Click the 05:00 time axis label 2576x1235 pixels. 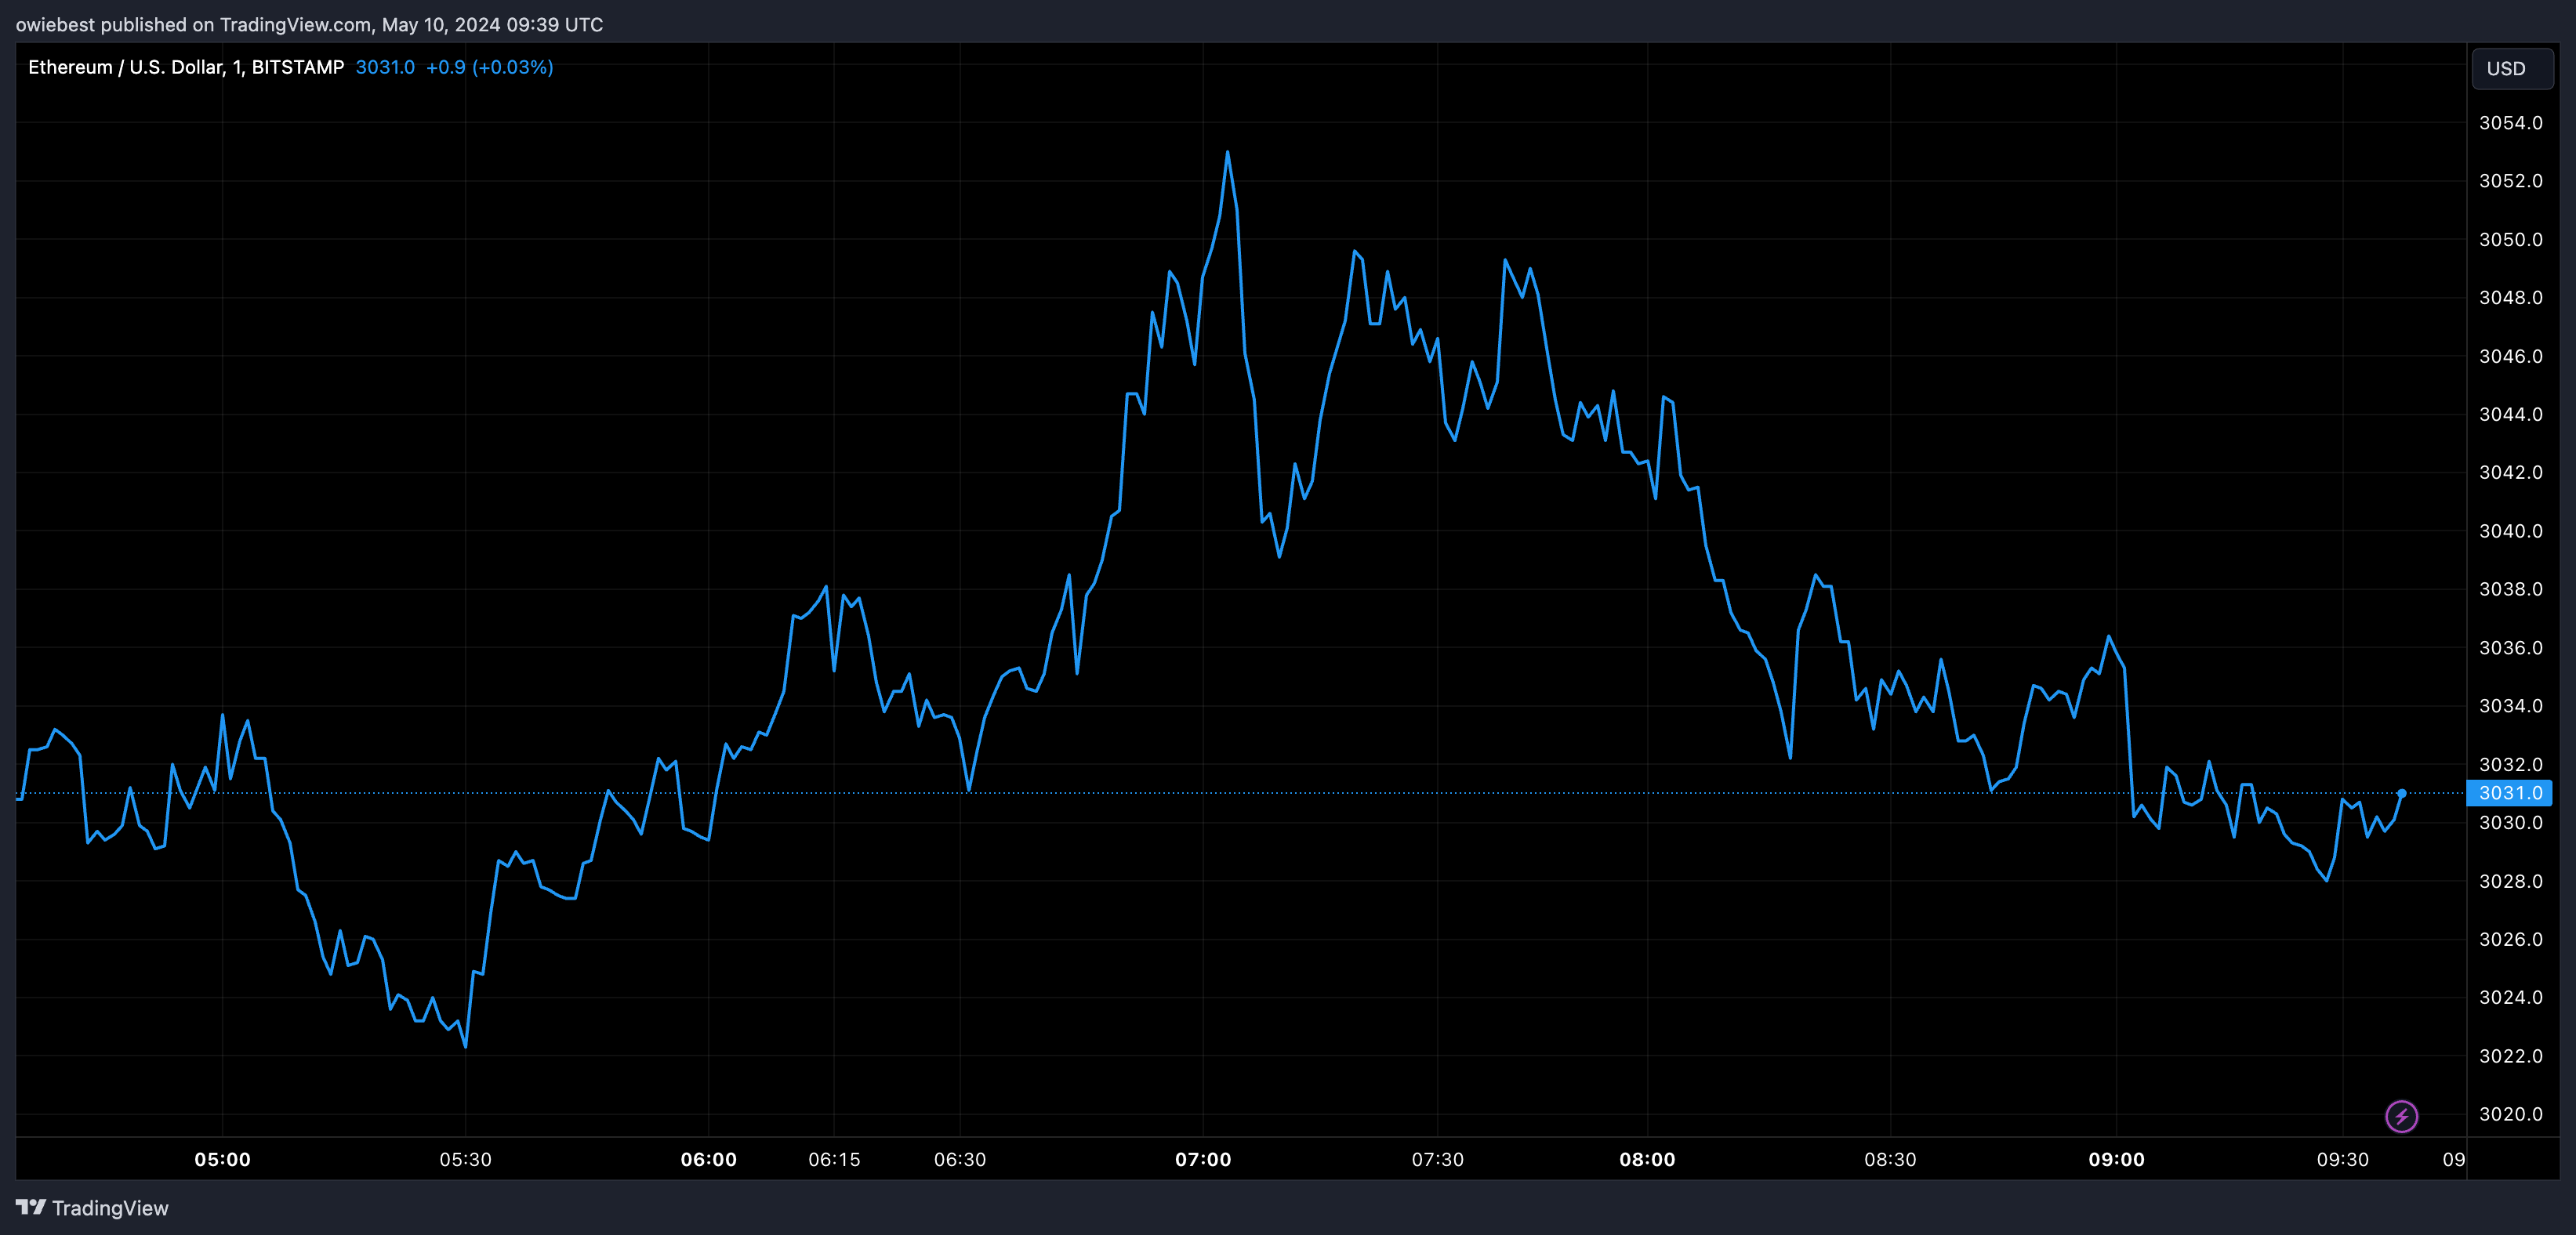[x=222, y=1160]
